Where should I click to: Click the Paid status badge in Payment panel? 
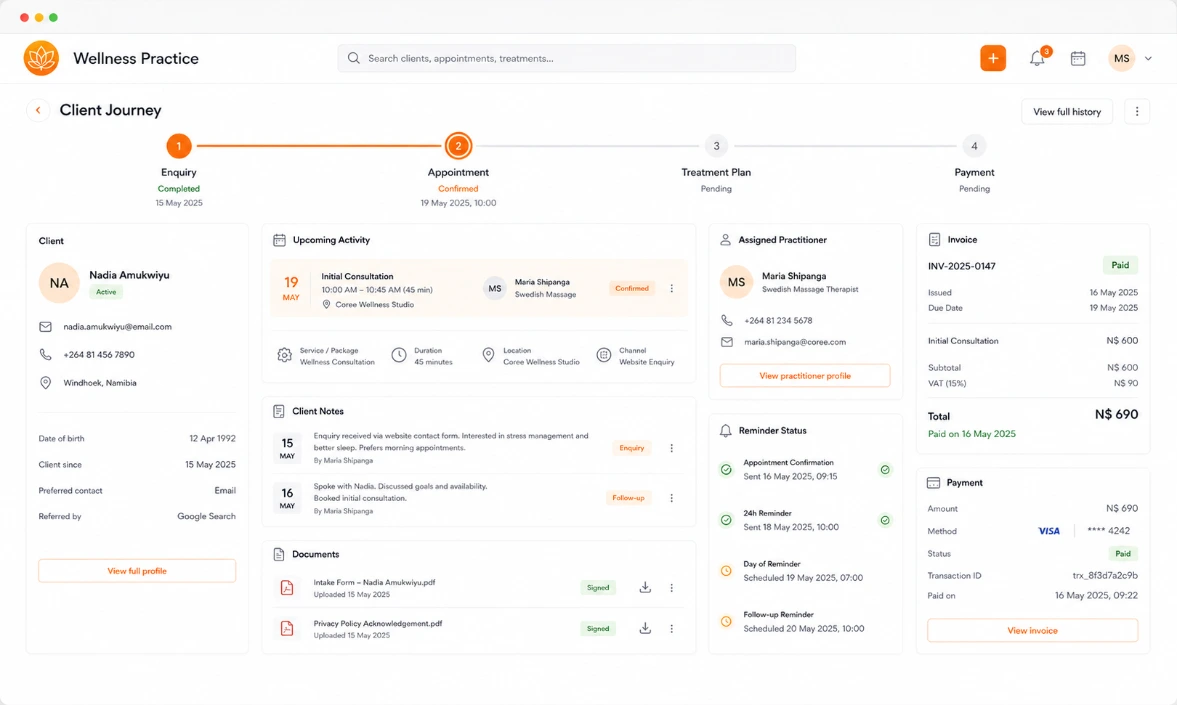[1123, 553]
